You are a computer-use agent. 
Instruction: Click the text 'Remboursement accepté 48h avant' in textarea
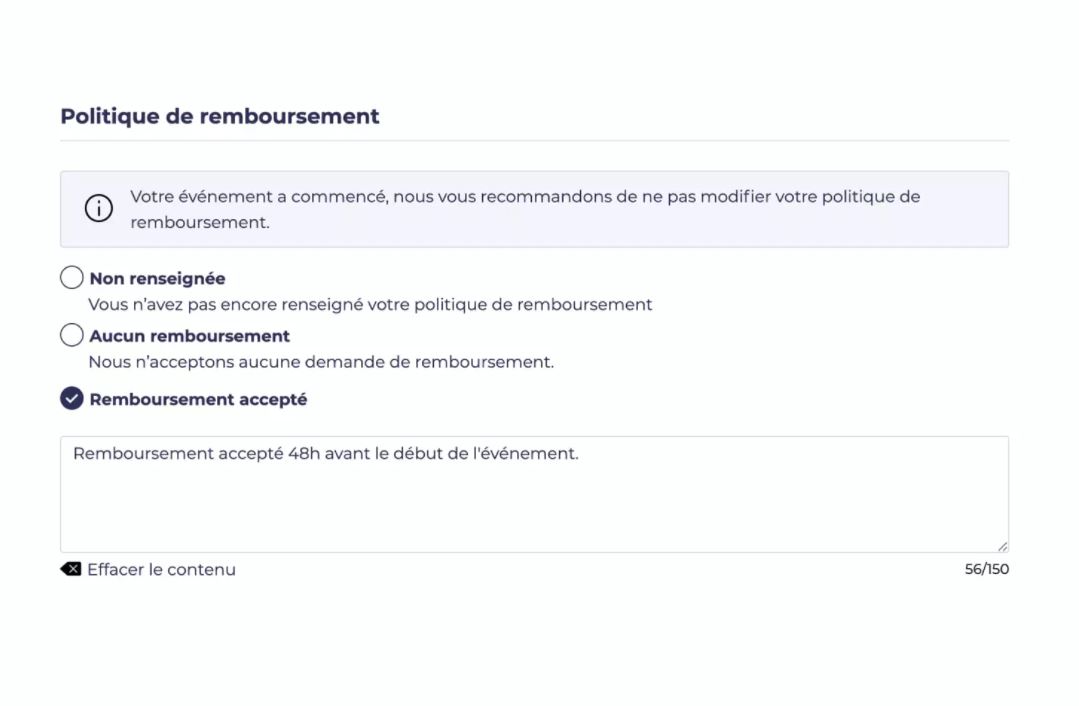(200, 453)
